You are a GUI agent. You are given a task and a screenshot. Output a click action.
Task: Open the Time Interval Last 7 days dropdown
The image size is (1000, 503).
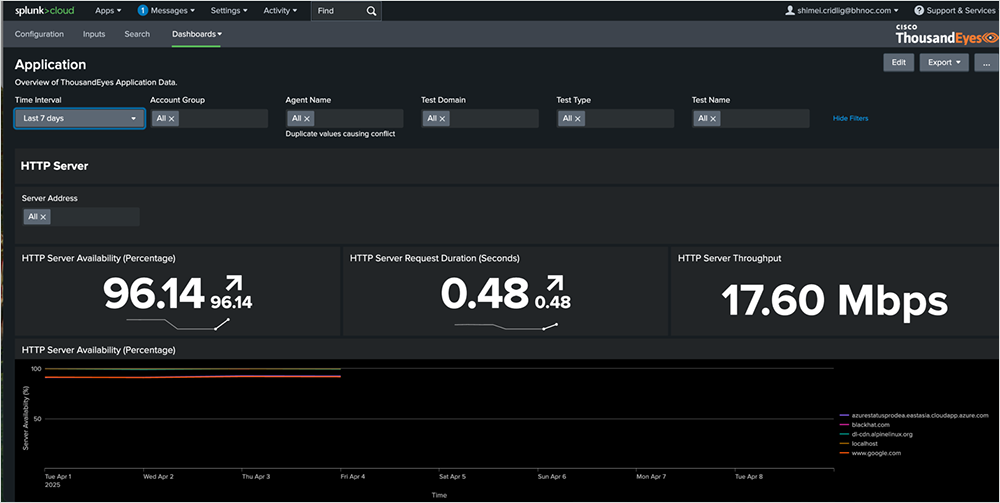click(x=79, y=118)
